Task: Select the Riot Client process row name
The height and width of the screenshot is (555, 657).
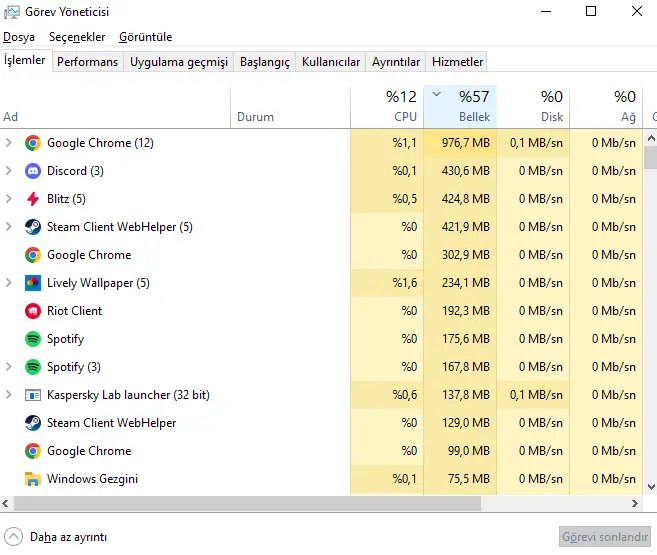Action: tap(75, 311)
